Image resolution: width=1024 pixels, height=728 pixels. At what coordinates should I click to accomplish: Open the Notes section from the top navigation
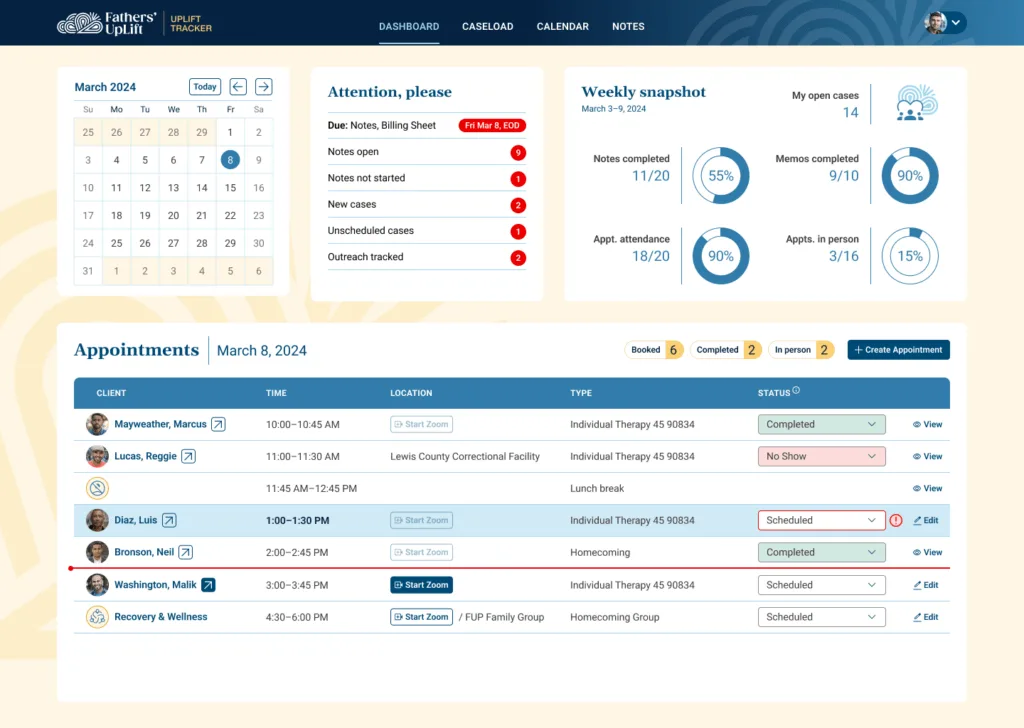click(628, 26)
